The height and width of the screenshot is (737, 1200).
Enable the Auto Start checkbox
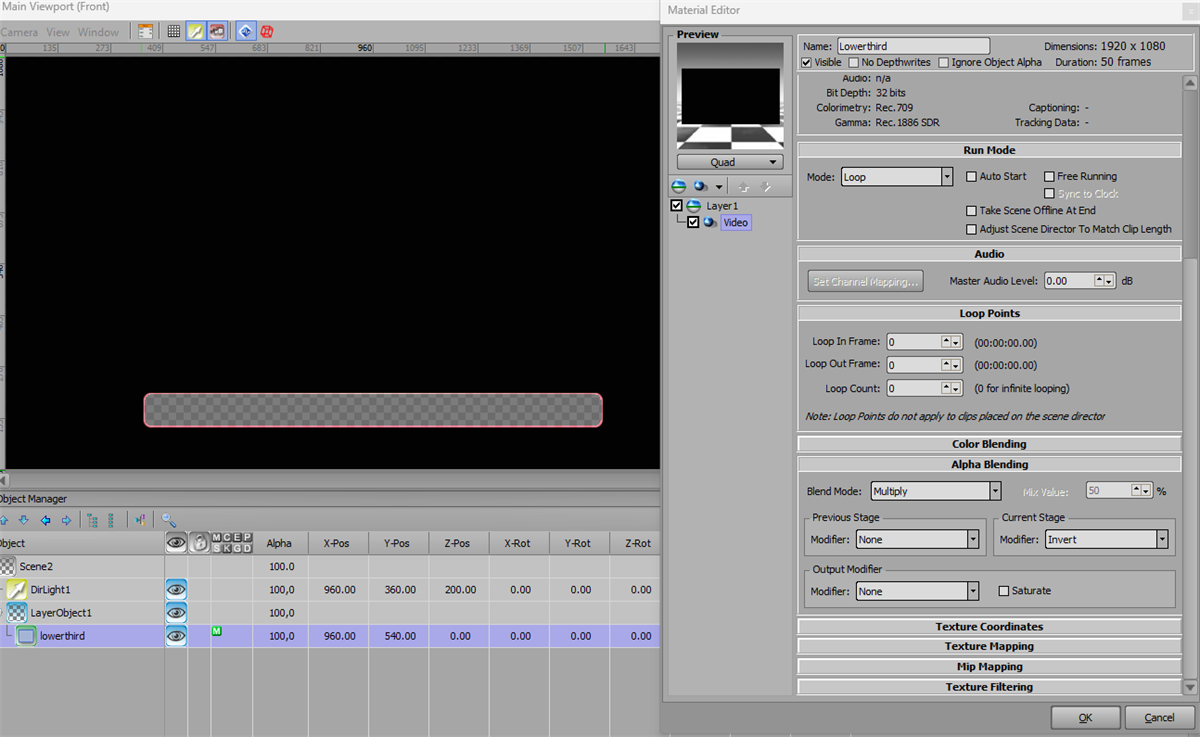tap(971, 177)
